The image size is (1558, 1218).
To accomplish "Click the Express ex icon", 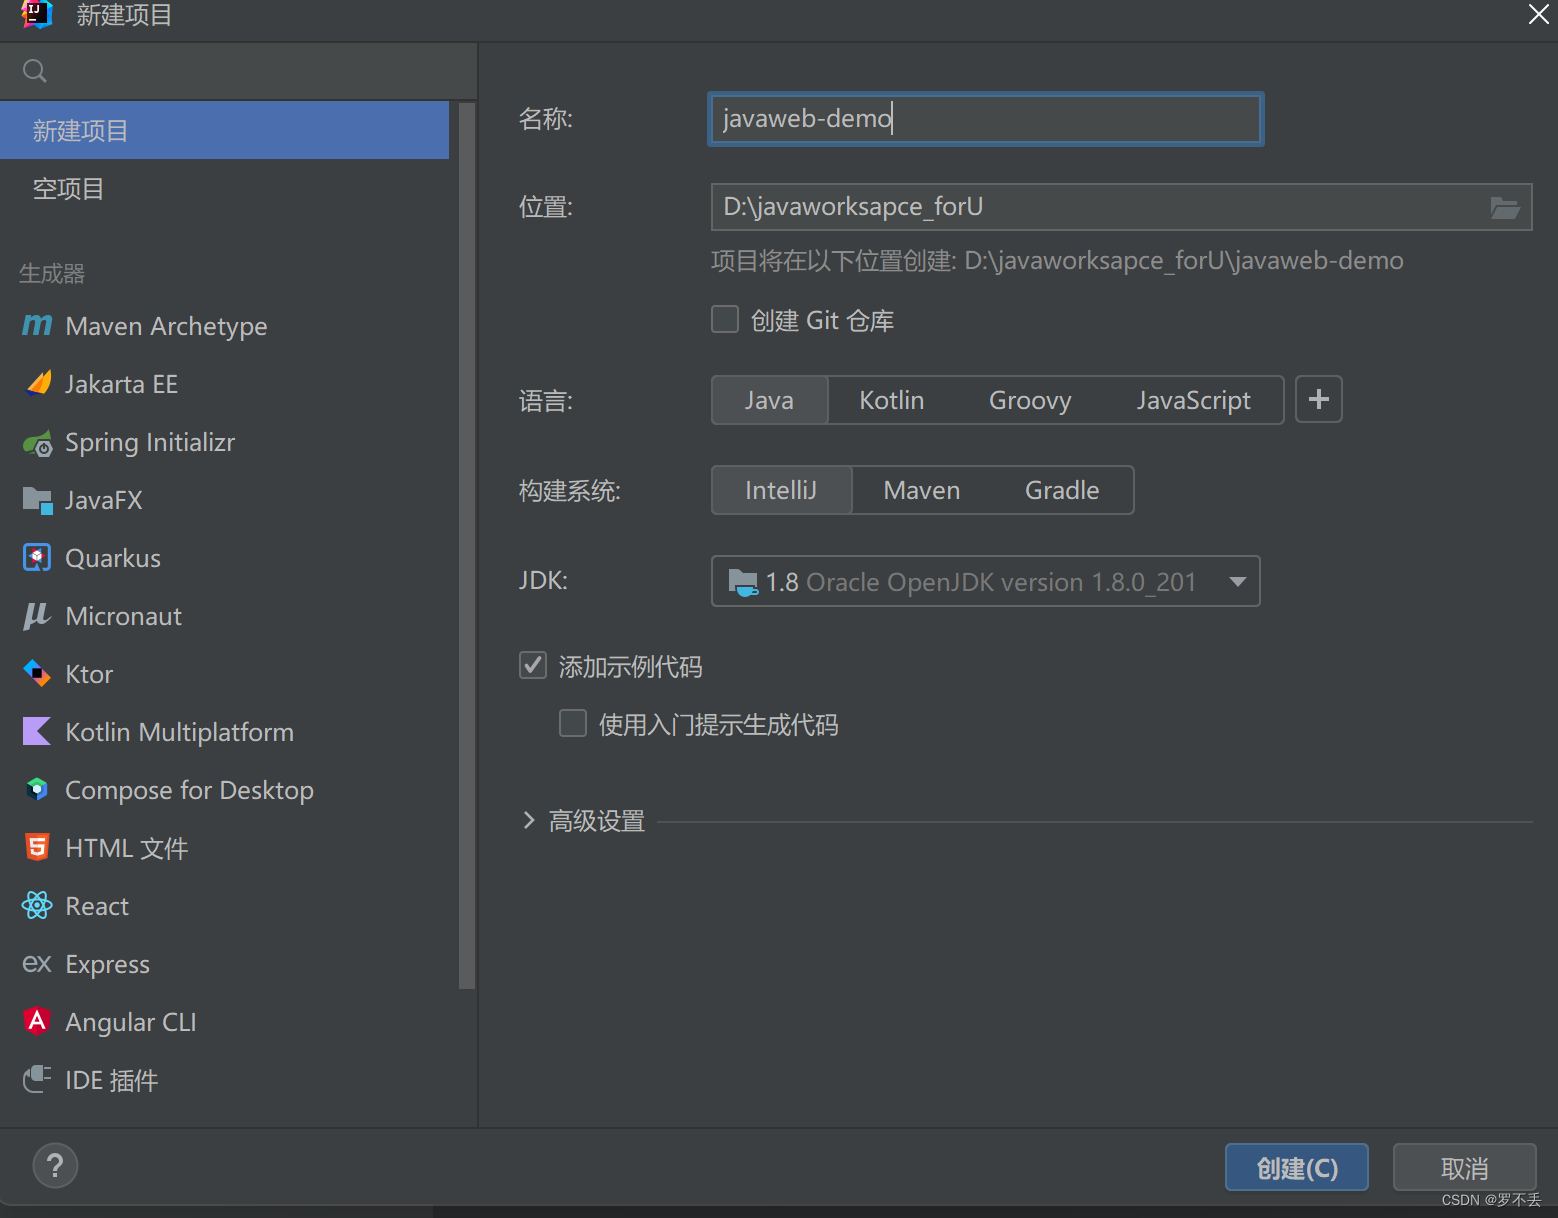I will [x=37, y=964].
